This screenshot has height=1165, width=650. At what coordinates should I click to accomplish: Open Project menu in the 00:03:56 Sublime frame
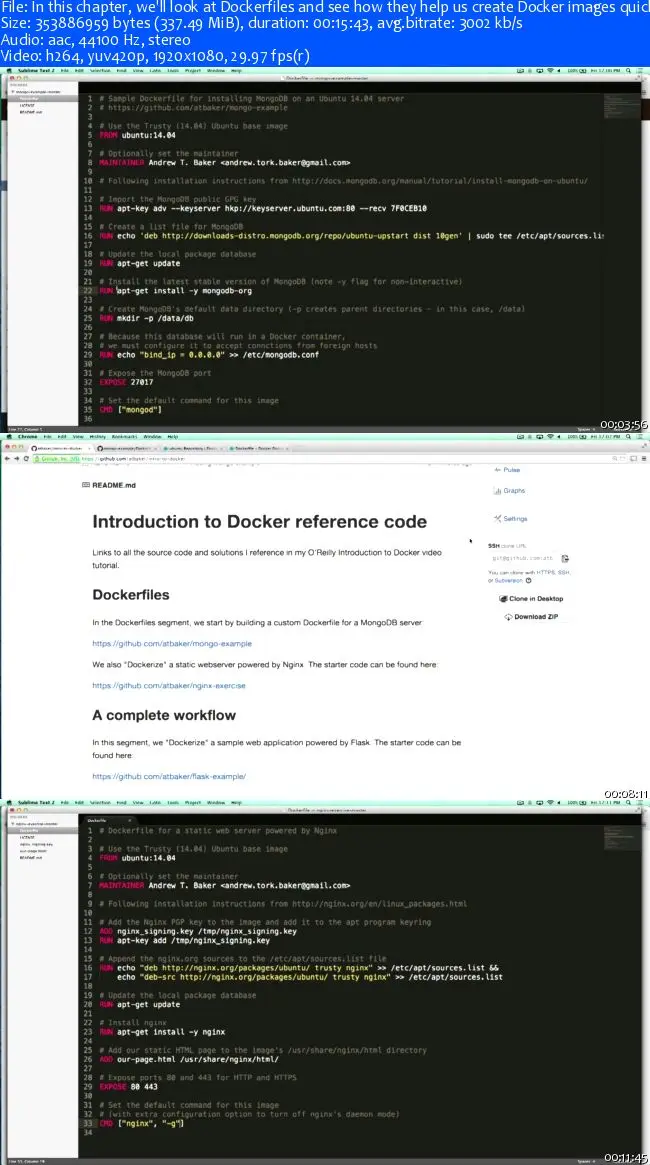[193, 71]
